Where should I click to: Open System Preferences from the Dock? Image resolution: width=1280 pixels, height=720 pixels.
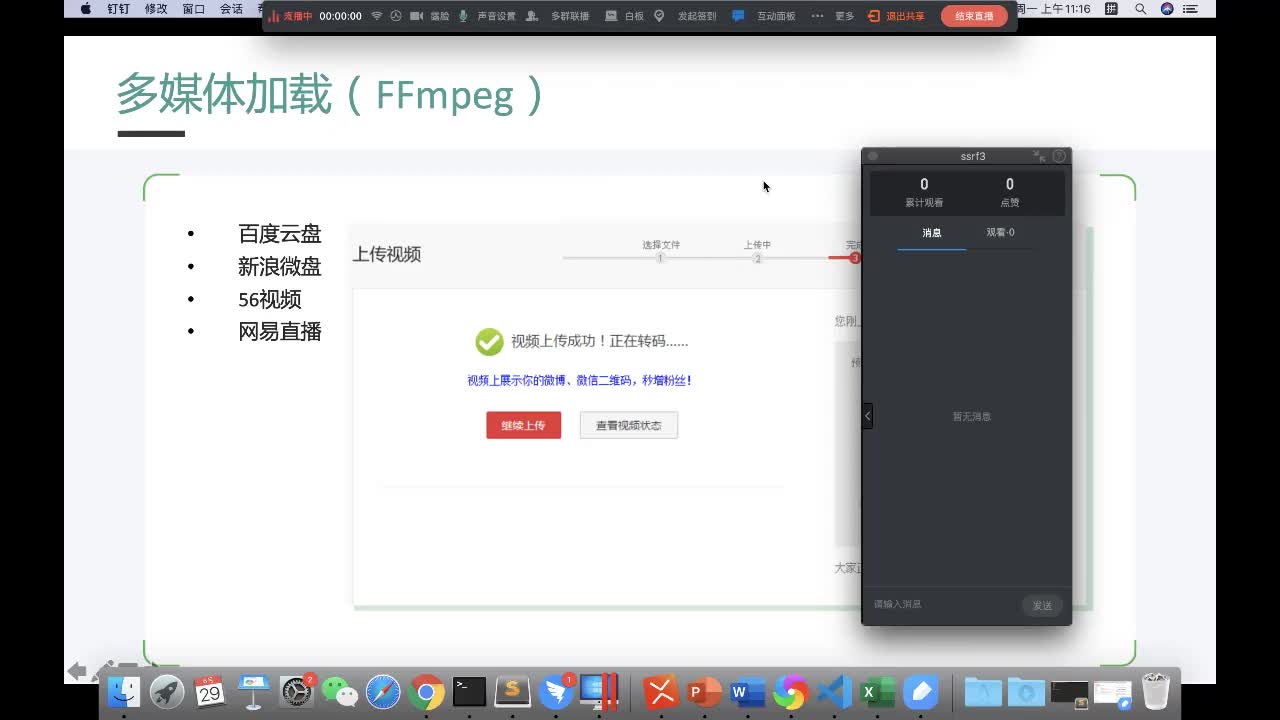(297, 692)
